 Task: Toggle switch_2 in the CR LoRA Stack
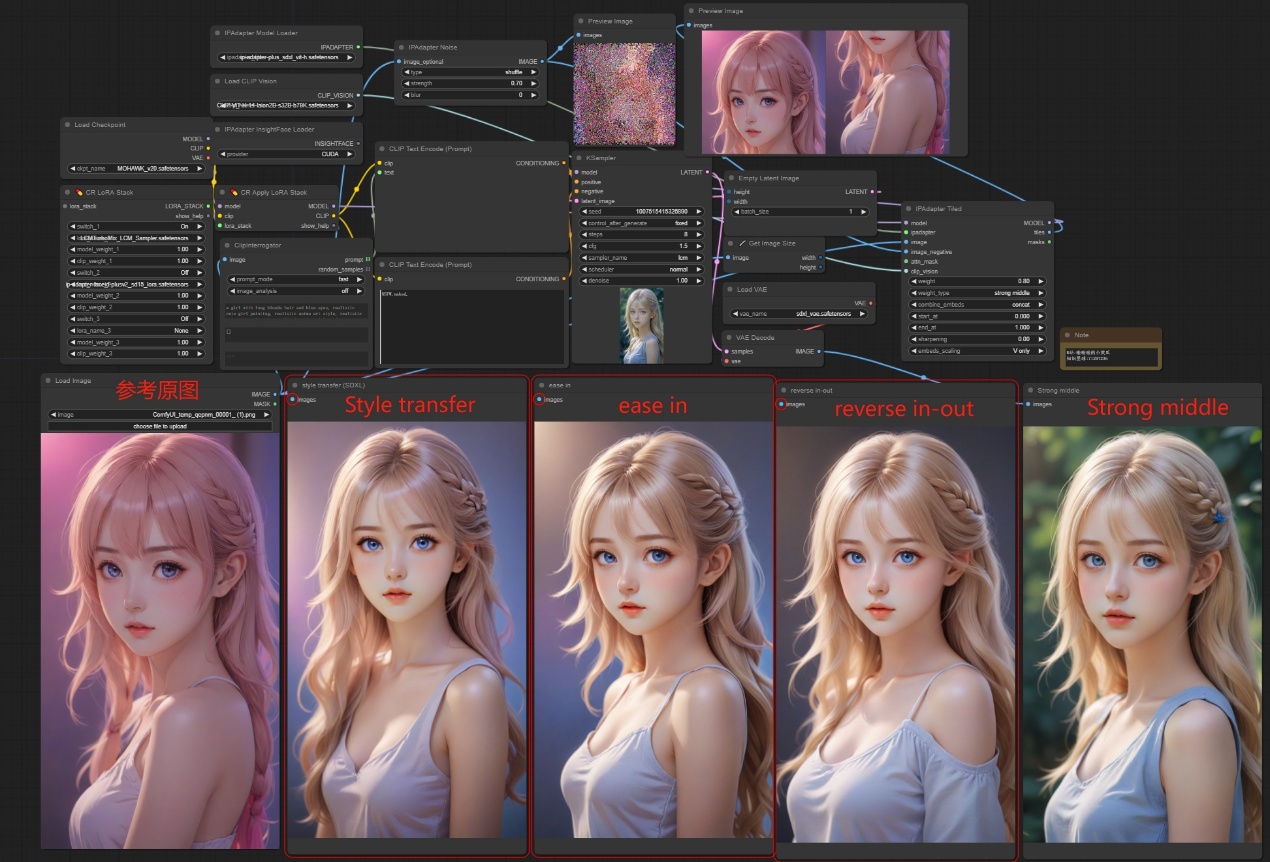click(x=138, y=272)
